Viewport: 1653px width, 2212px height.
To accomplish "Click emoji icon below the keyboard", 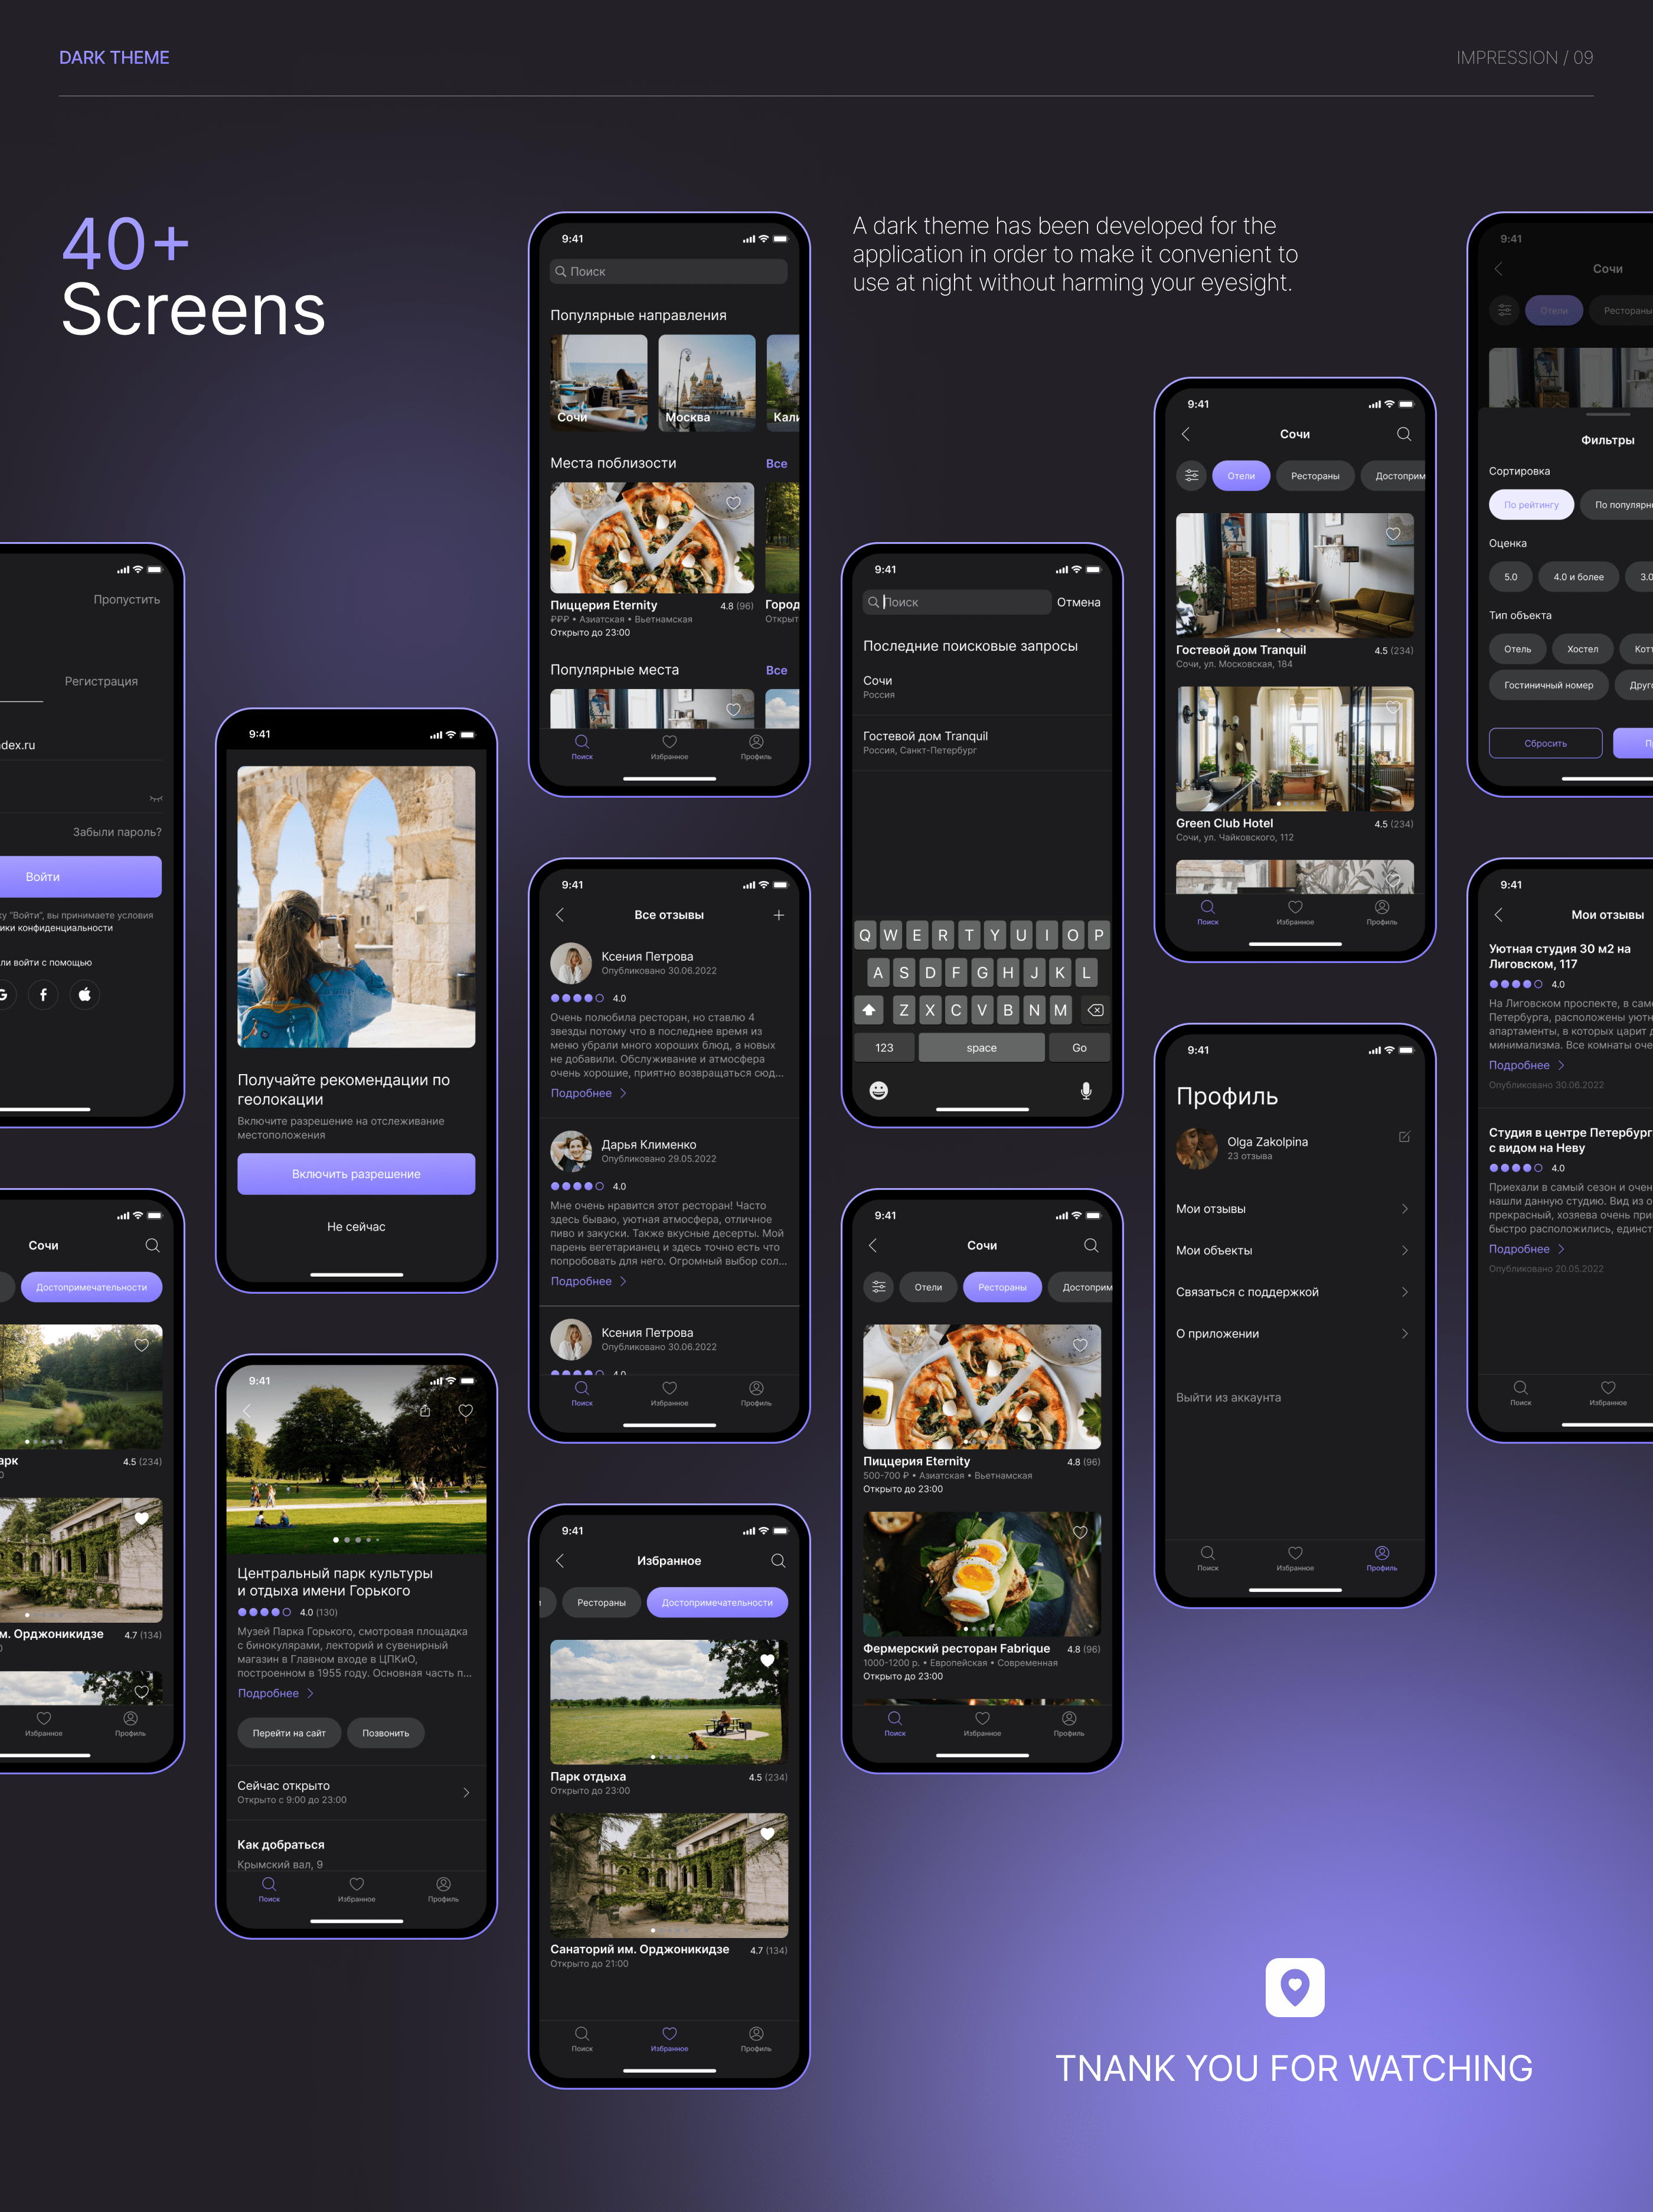I will pyautogui.click(x=878, y=1090).
